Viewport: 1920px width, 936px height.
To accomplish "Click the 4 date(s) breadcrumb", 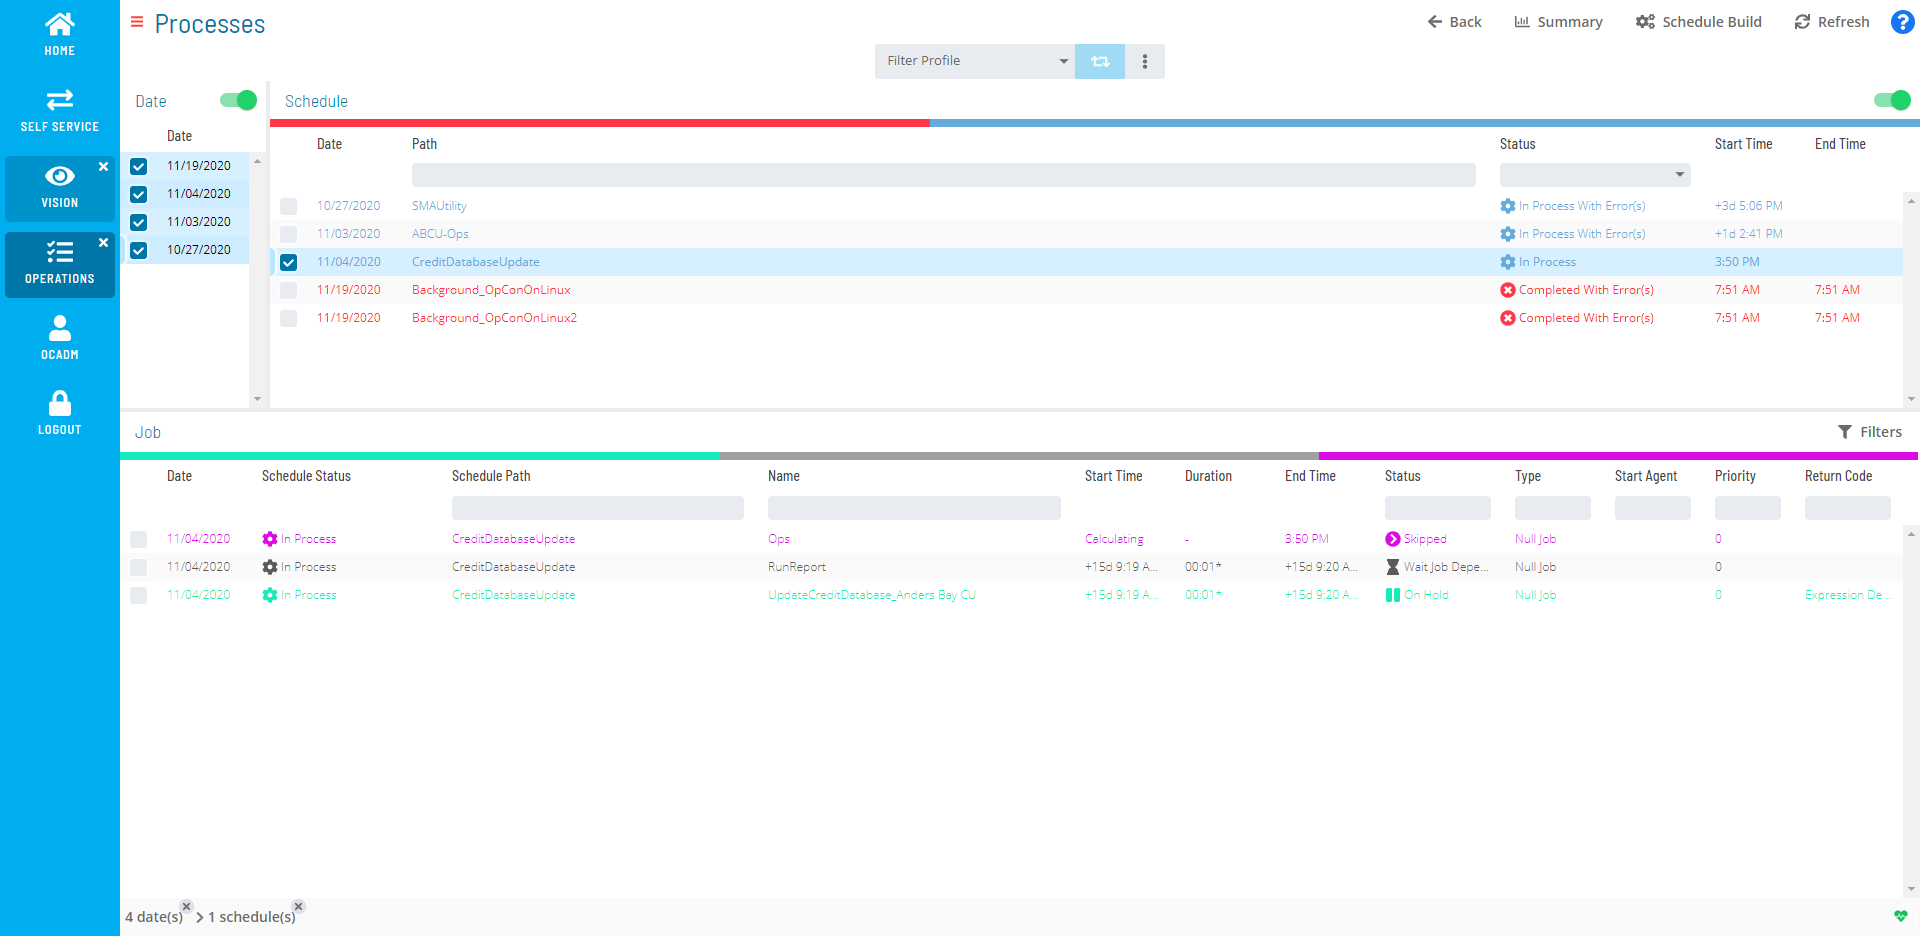I will pyautogui.click(x=154, y=917).
